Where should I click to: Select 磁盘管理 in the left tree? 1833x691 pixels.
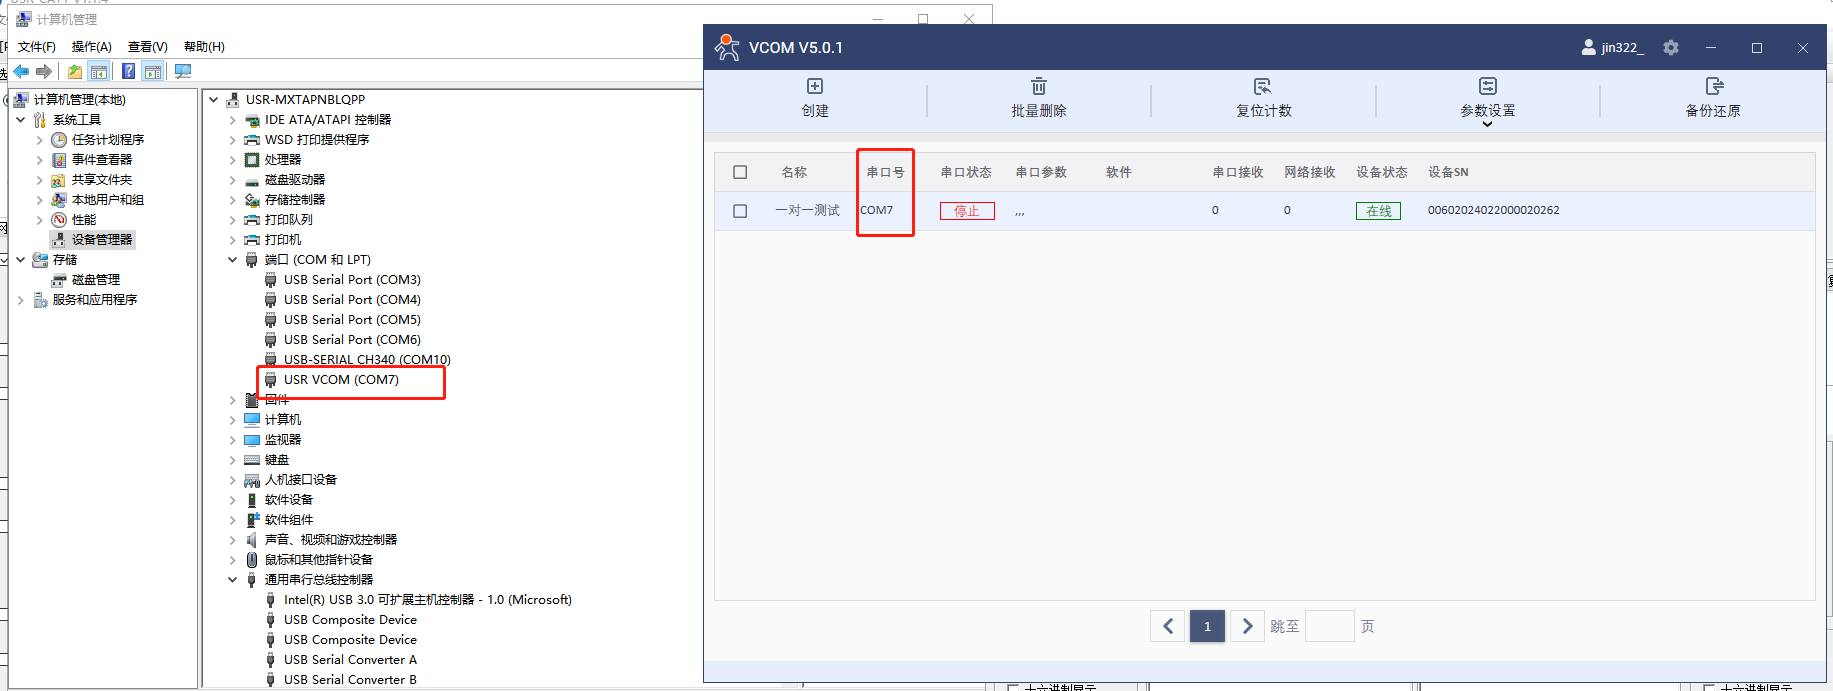pyautogui.click(x=95, y=279)
